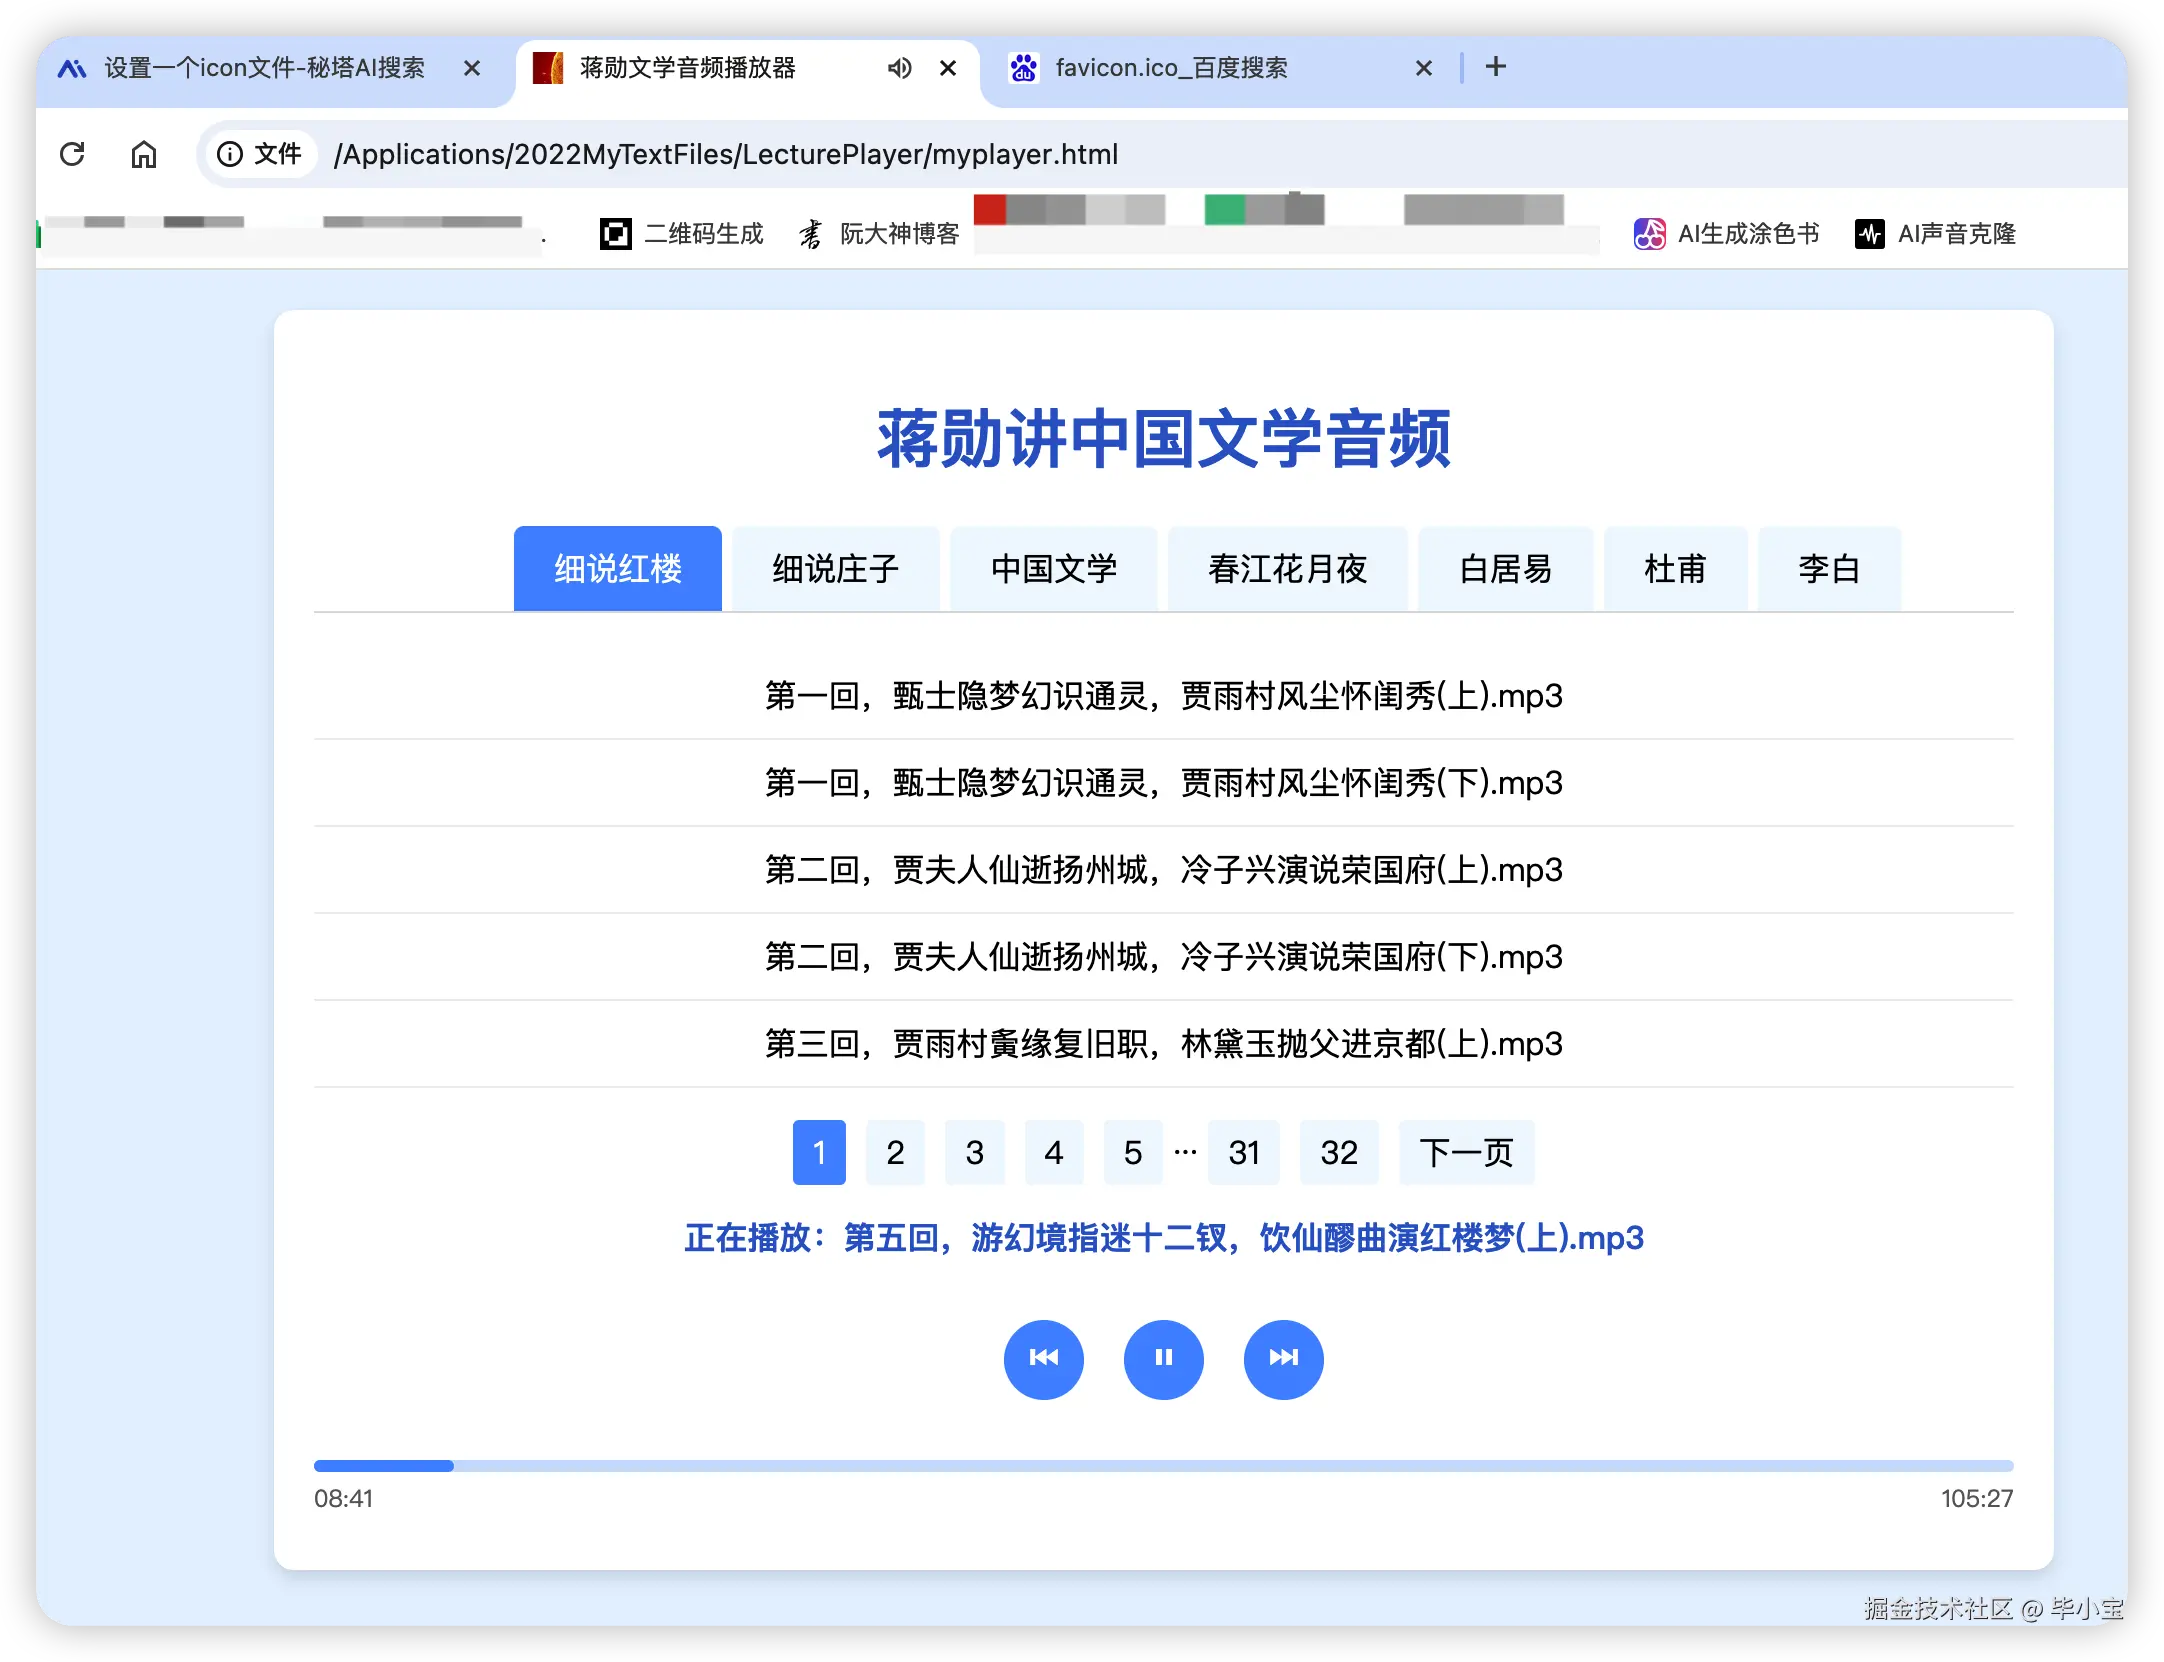Go to the browser home icon
This screenshot has height=1662, width=2164.
[144, 154]
